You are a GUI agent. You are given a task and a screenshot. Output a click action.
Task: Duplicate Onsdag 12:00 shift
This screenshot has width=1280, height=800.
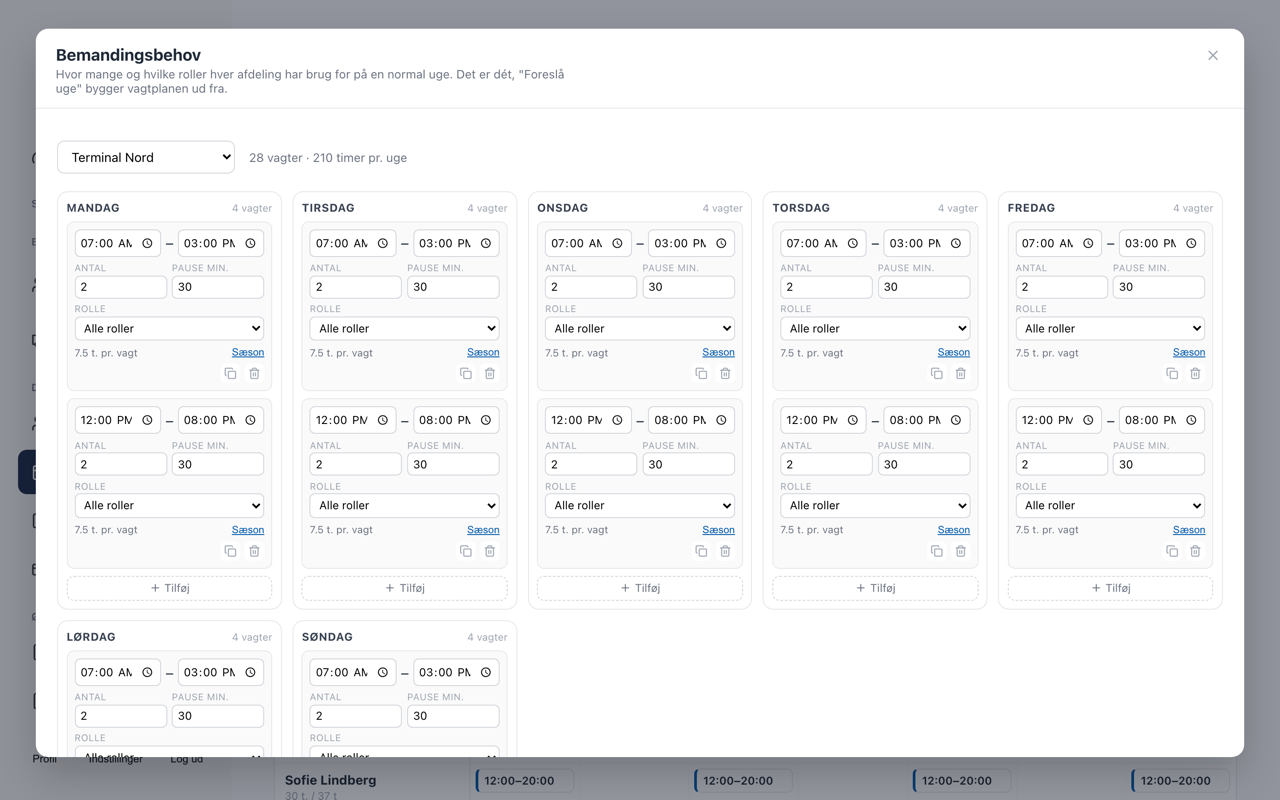tap(701, 551)
